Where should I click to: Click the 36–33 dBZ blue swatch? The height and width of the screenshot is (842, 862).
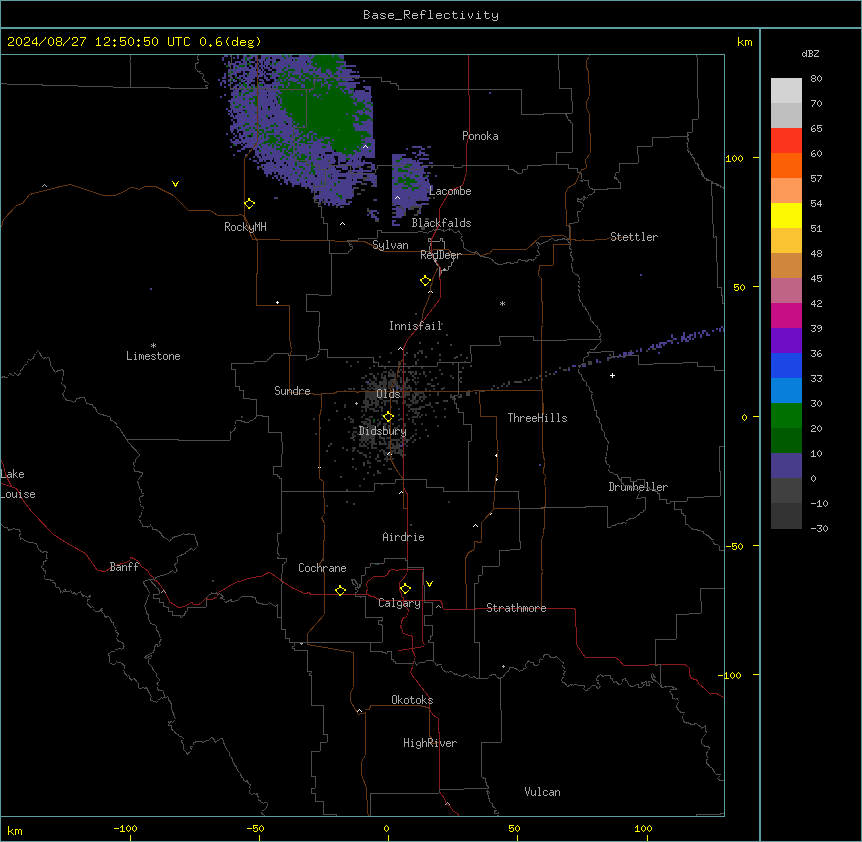(x=786, y=365)
